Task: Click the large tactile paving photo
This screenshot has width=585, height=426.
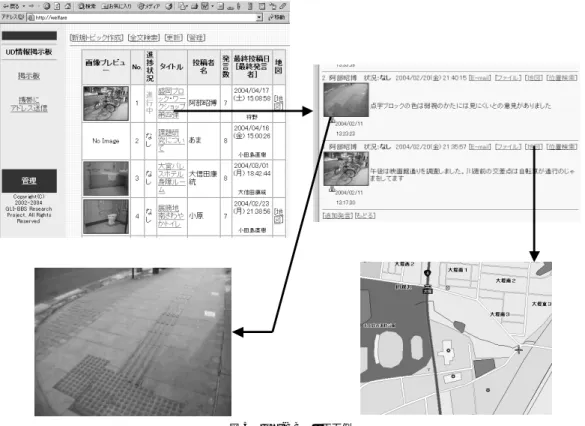Action: tap(133, 342)
